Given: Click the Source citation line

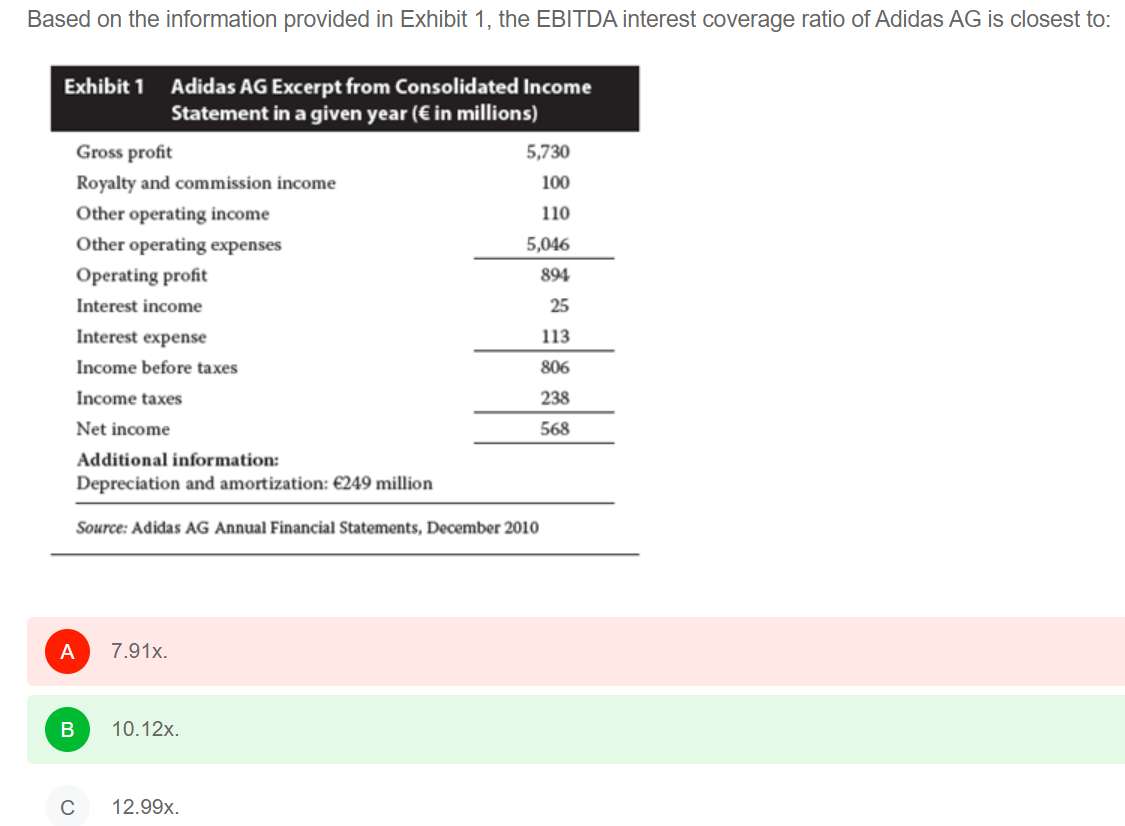Looking at the screenshot, I should click(307, 527).
